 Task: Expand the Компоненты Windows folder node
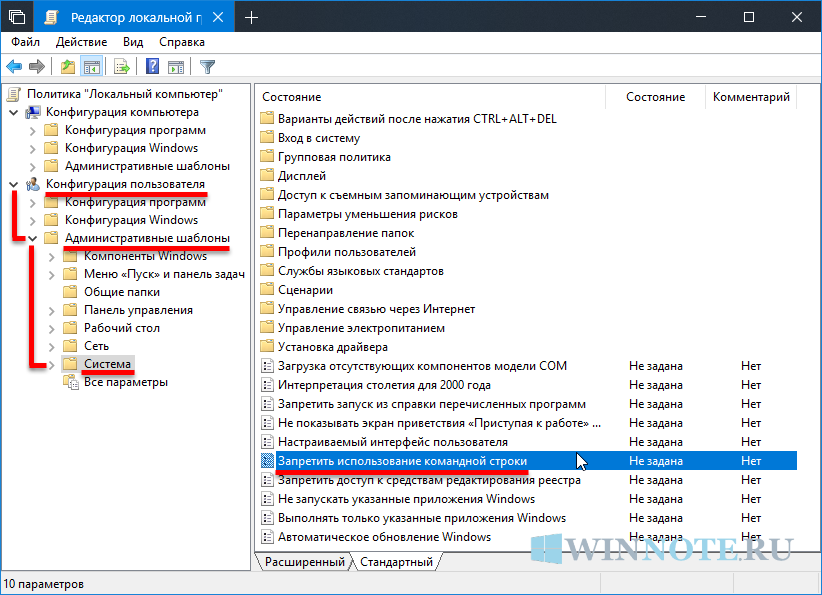(52, 256)
